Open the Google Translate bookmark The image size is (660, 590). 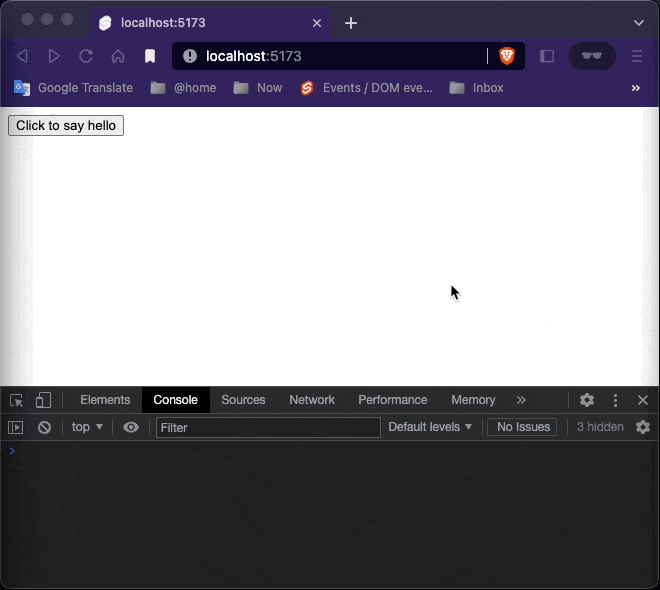tap(74, 88)
